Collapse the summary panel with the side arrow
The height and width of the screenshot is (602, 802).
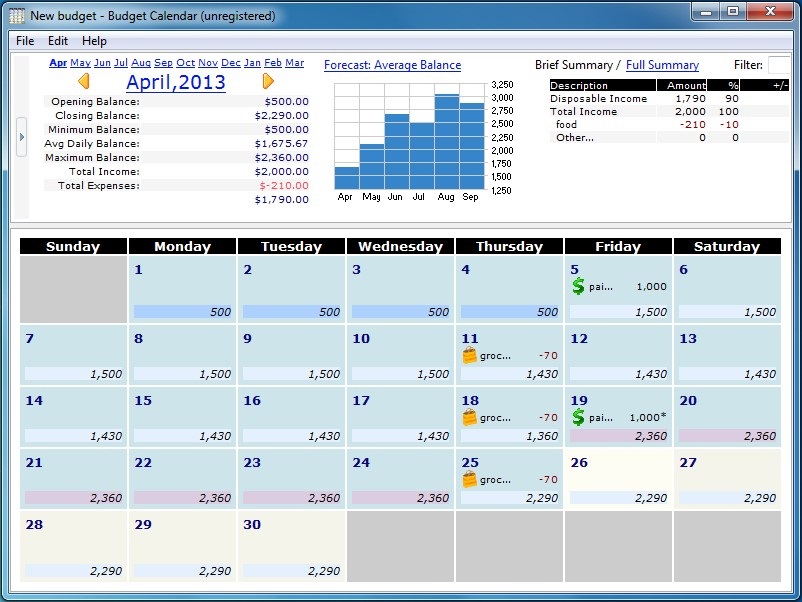point(20,138)
